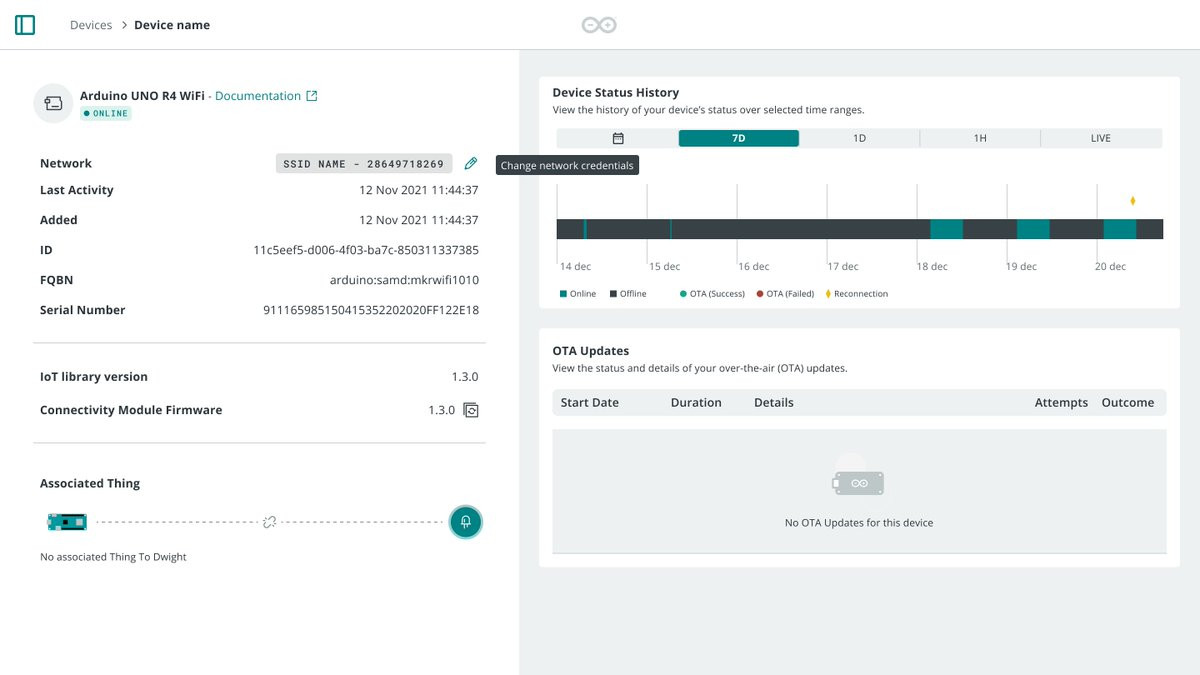Click the pencil icon to edit network

point(471,163)
